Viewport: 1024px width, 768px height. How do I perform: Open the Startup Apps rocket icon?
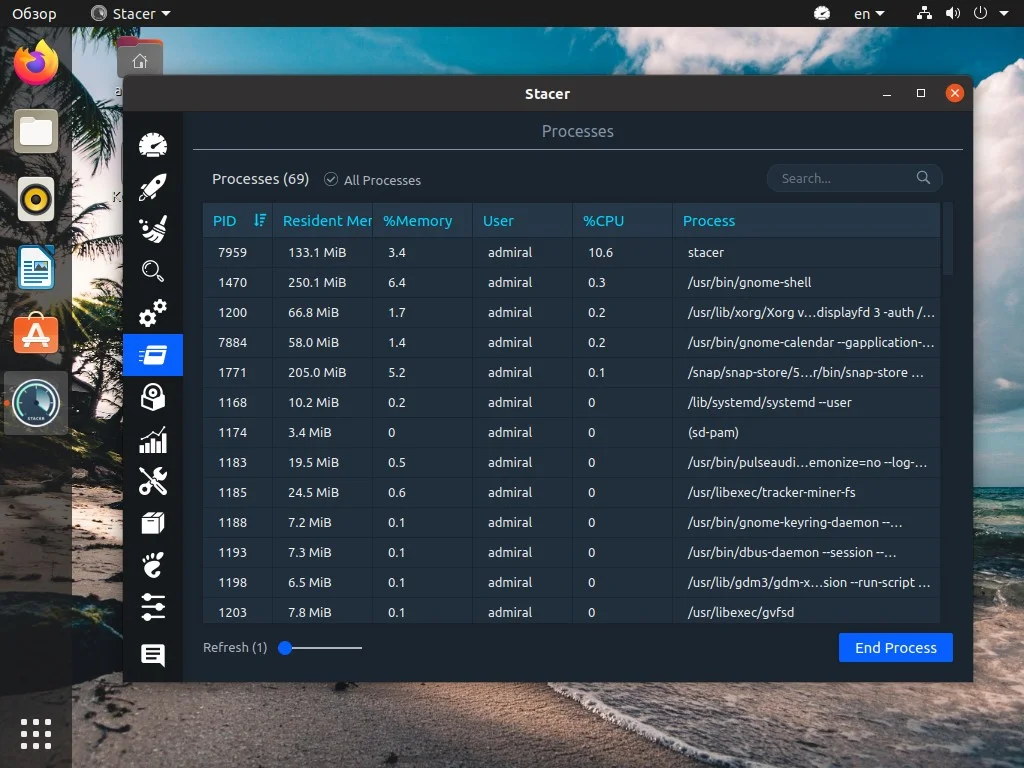(x=153, y=186)
